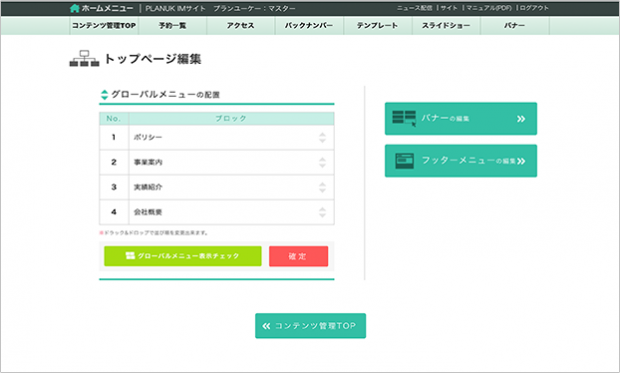The height and width of the screenshot is (373, 620).
Task: Select the 会社概要 block row
Action: (x=217, y=212)
